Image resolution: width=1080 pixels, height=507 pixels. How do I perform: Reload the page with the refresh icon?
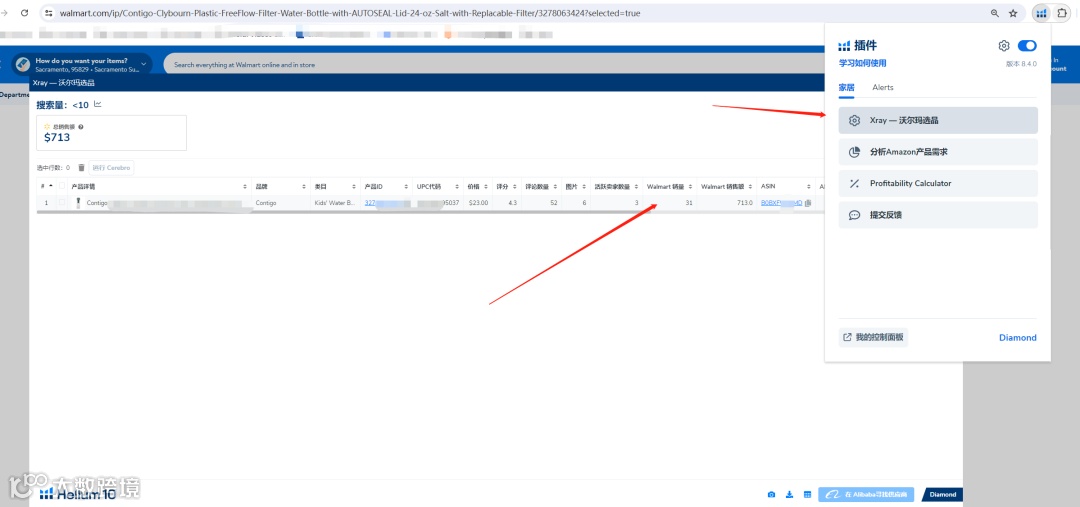[24, 13]
